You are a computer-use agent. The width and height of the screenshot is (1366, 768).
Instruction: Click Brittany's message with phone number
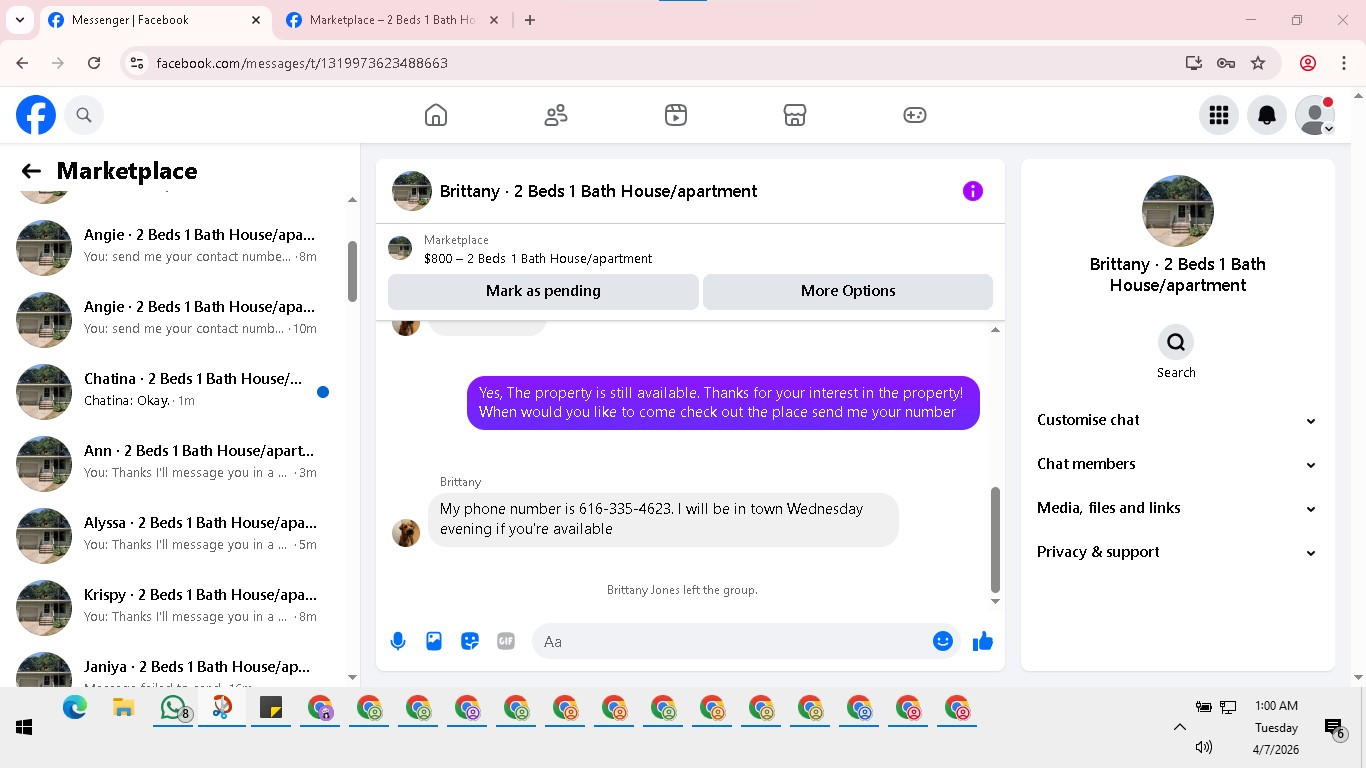point(663,519)
